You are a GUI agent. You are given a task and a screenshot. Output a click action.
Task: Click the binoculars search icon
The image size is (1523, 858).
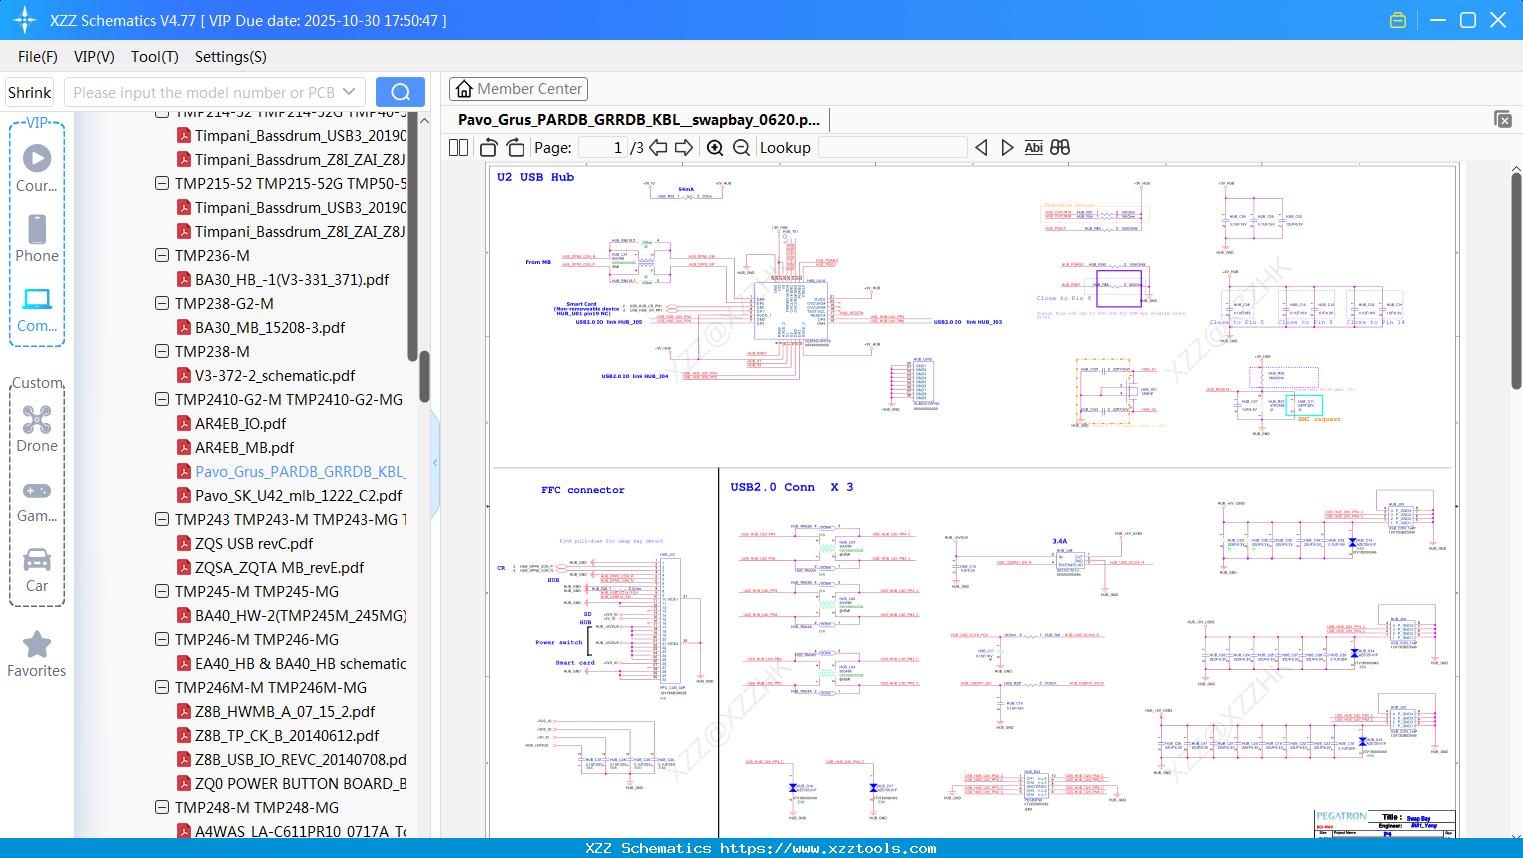pyautogui.click(x=1060, y=148)
